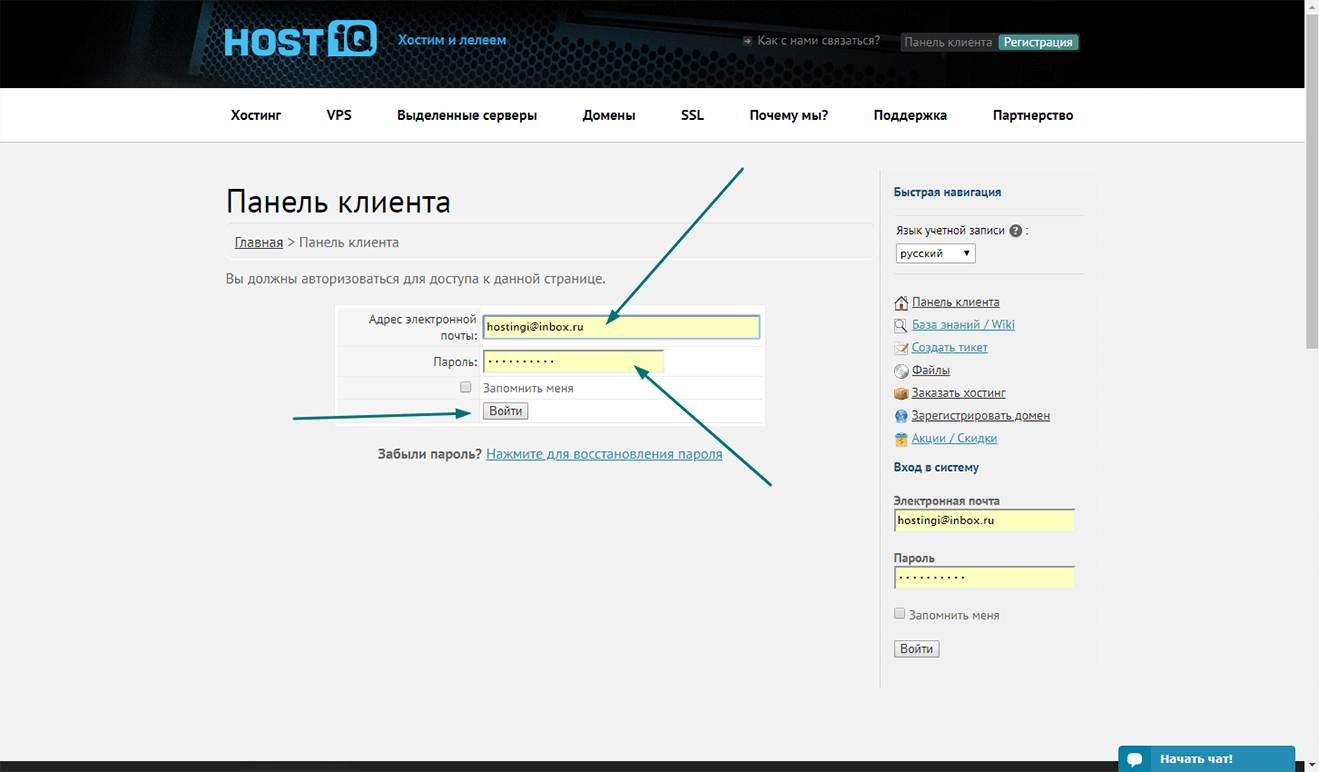Click the house icon beside Панель клиента

click(x=901, y=303)
